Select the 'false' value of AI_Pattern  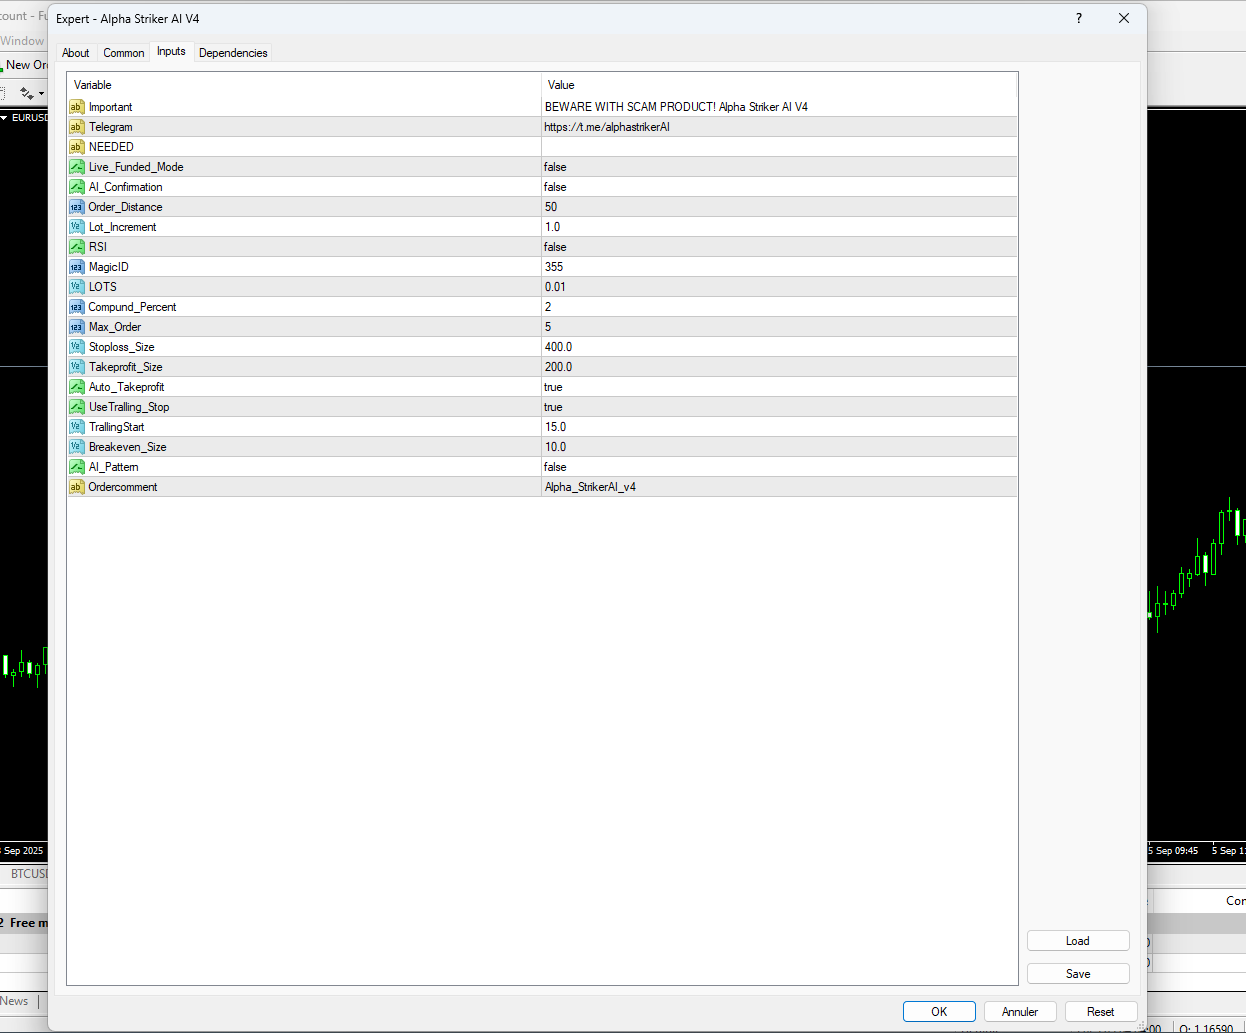point(779,467)
